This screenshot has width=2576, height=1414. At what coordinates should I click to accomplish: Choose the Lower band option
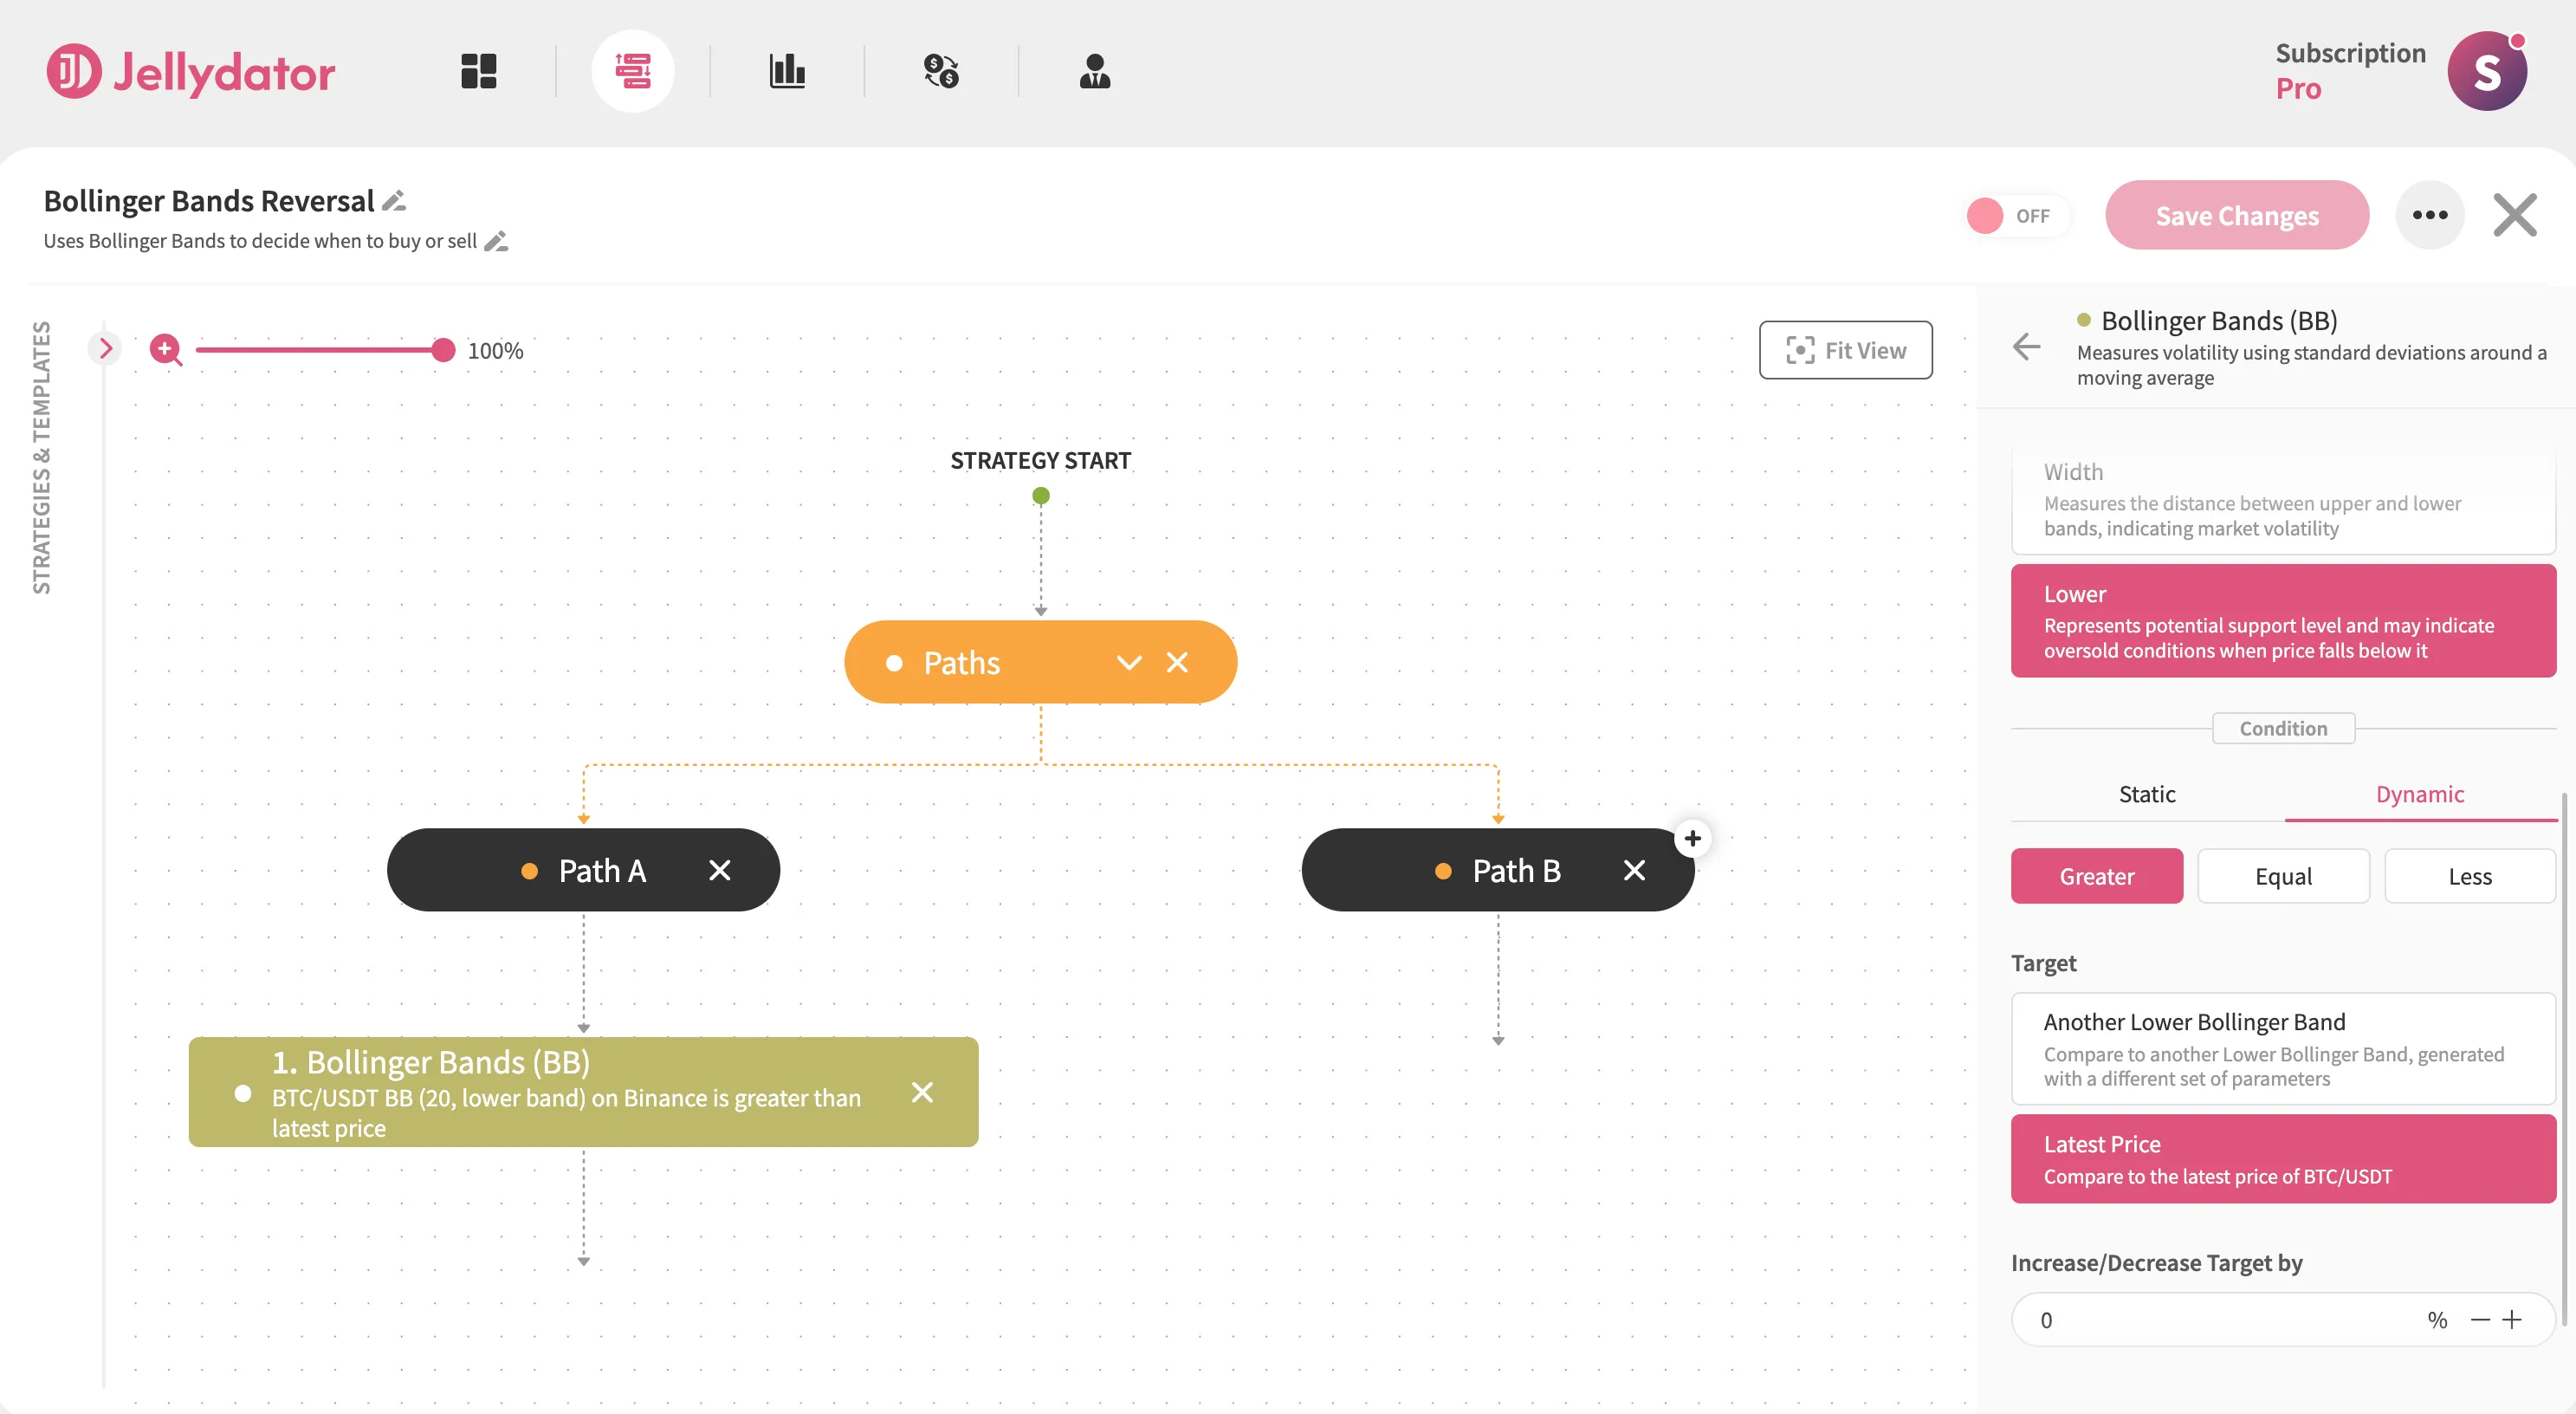pos(2283,621)
